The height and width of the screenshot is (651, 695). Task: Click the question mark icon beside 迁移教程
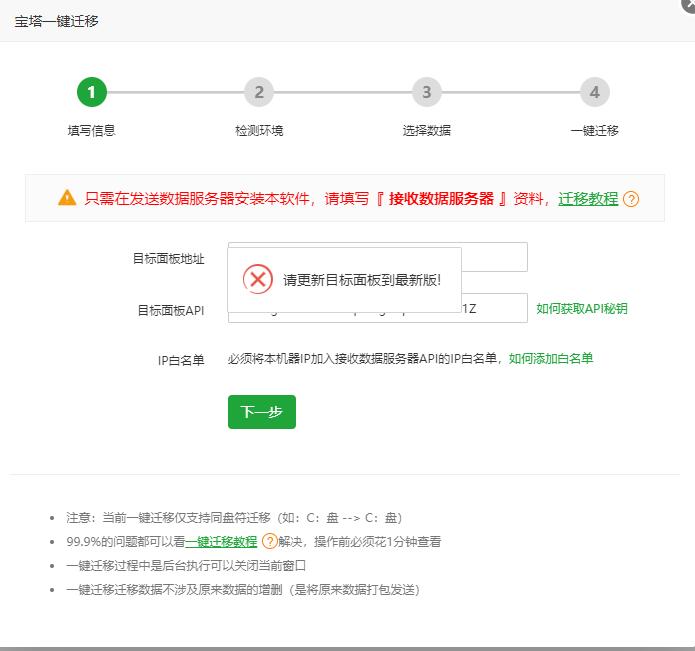pos(631,199)
